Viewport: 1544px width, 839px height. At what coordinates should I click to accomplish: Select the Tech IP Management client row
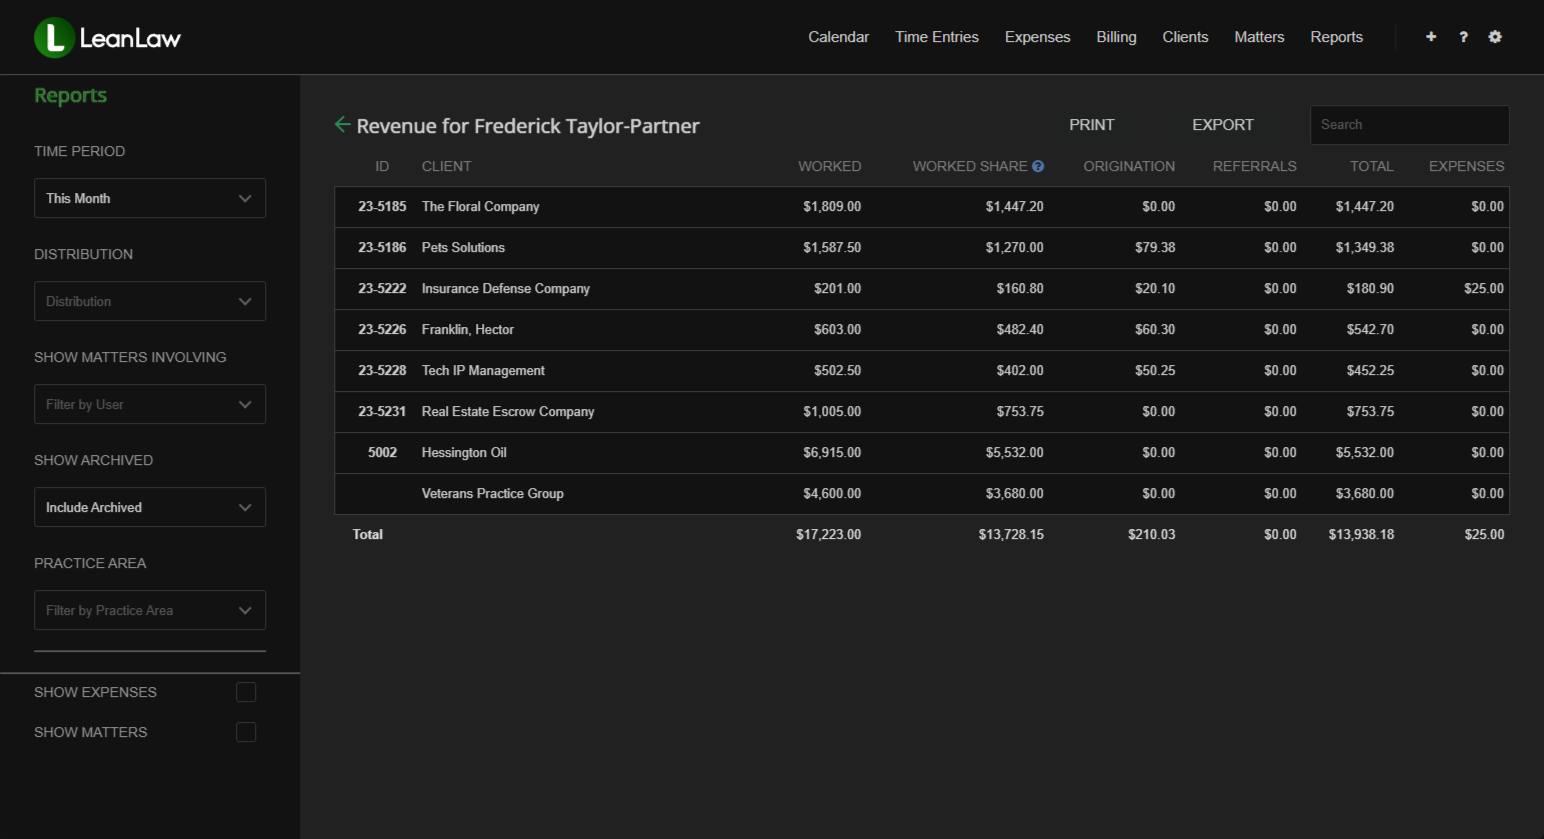pos(921,371)
